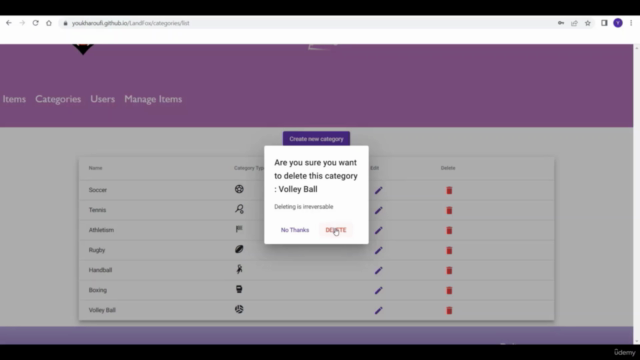Toggle the browser side panel icon
The image size is (640, 360).
(604, 23)
